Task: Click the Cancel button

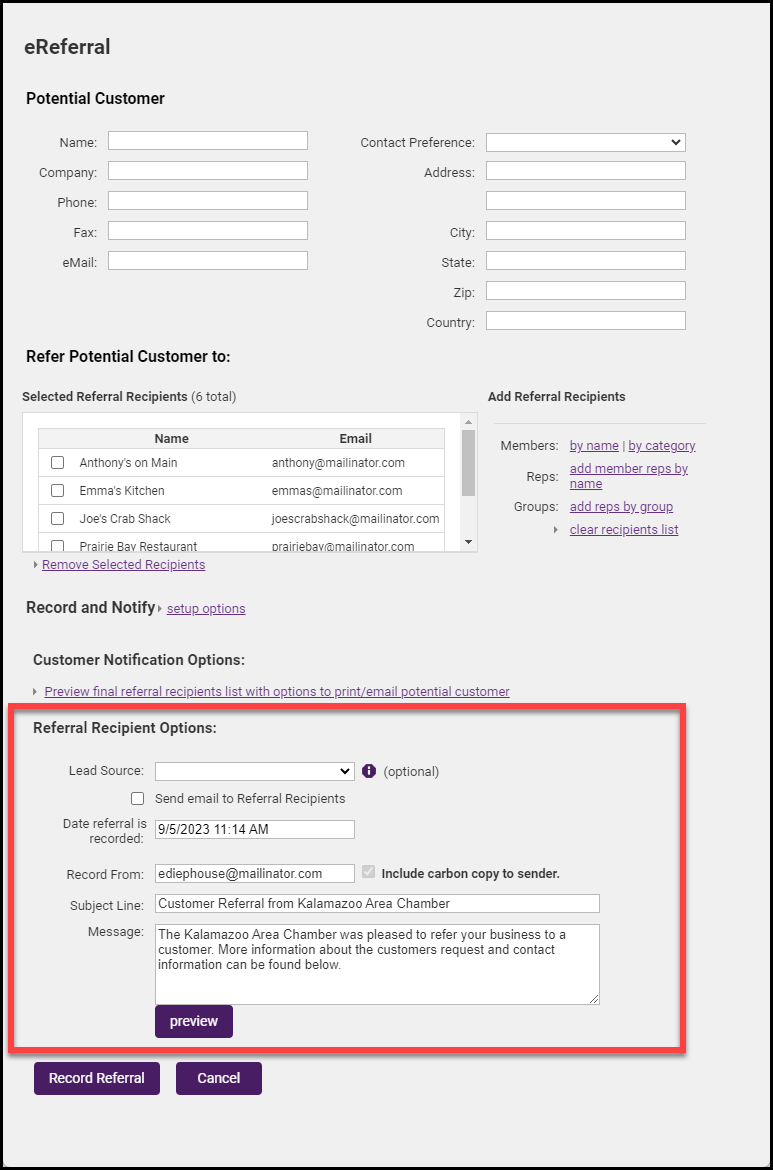Action: pos(218,1078)
